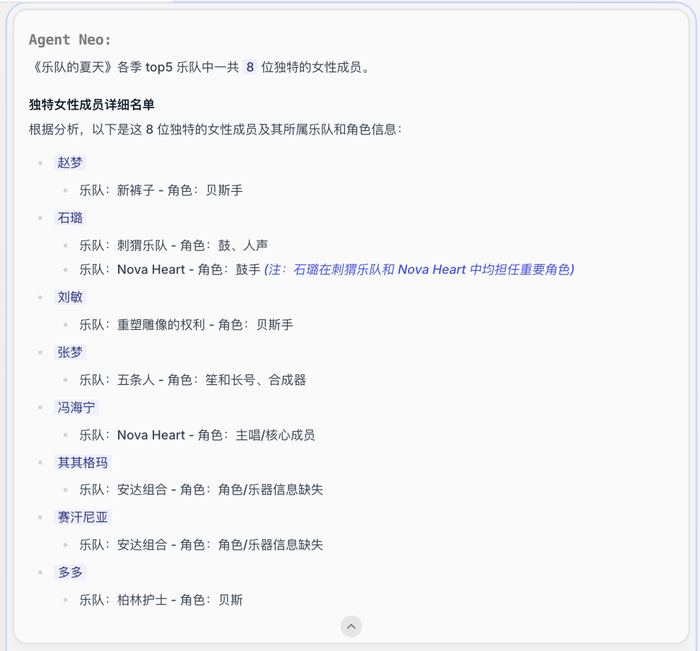Click the highlighted number 8 badge

tap(249, 67)
